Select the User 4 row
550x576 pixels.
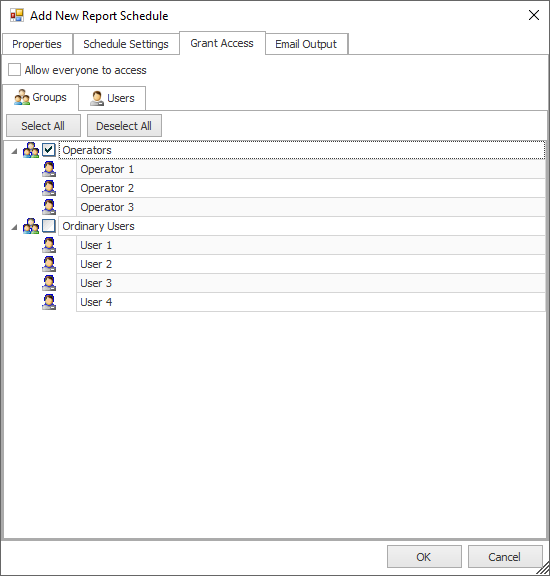(x=311, y=302)
